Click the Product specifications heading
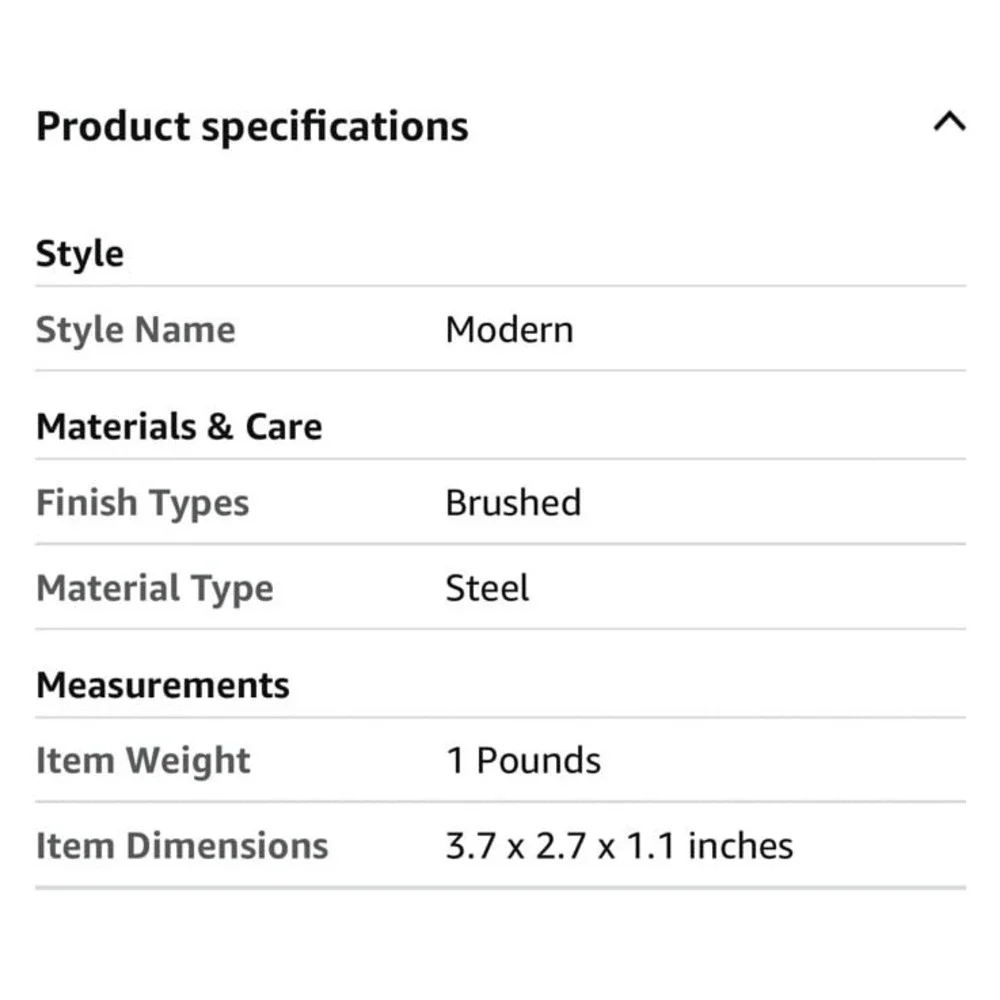This screenshot has width=1000, height=1000. [x=252, y=126]
